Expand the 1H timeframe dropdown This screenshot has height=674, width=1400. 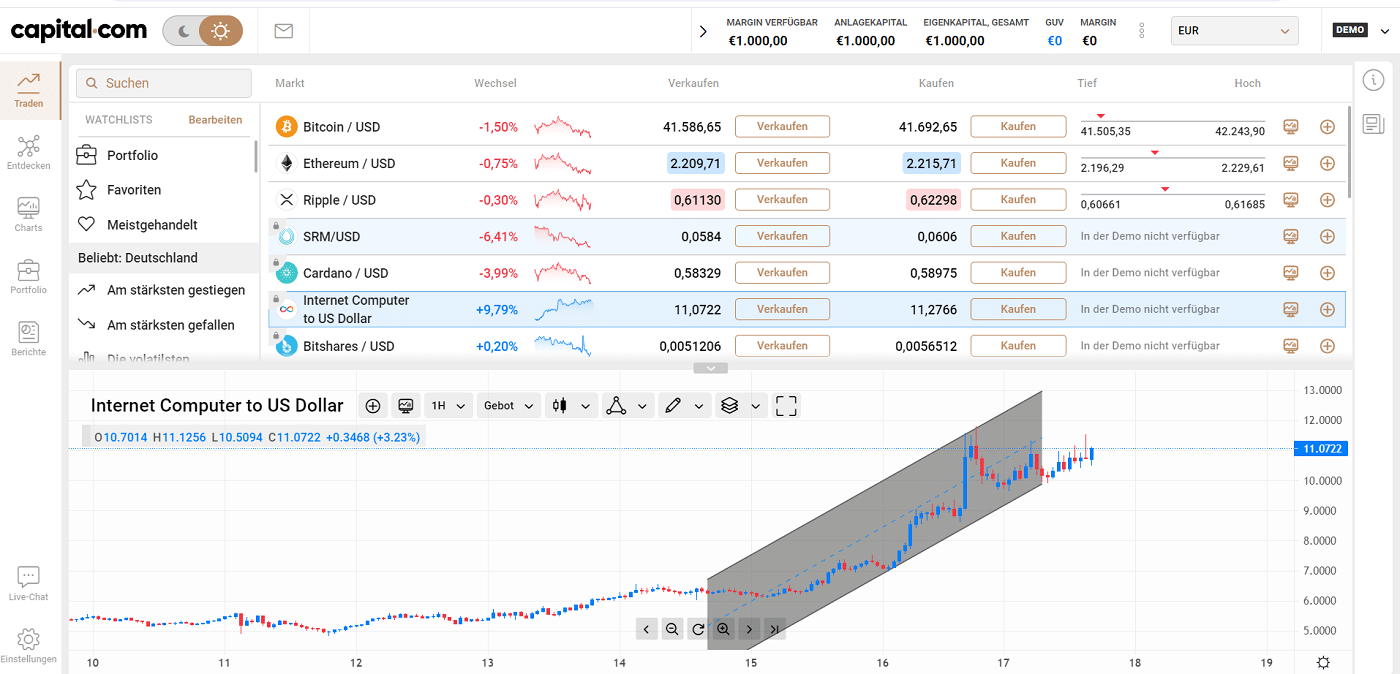click(x=448, y=406)
